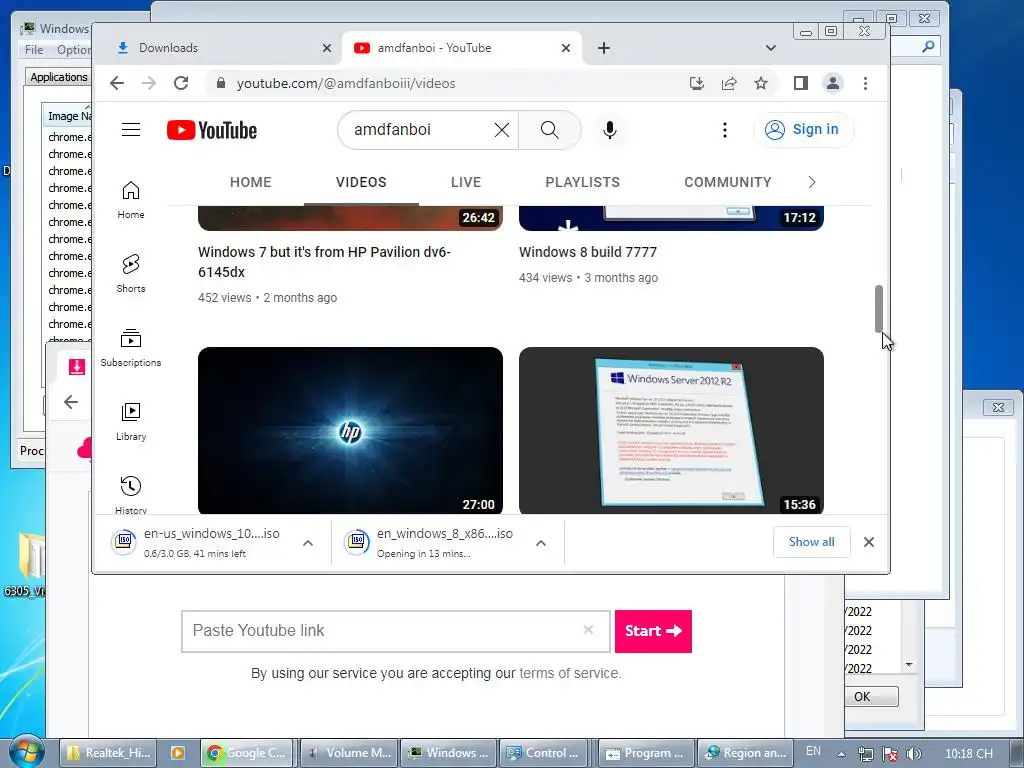Bookmark this tab with the star

coord(761,83)
